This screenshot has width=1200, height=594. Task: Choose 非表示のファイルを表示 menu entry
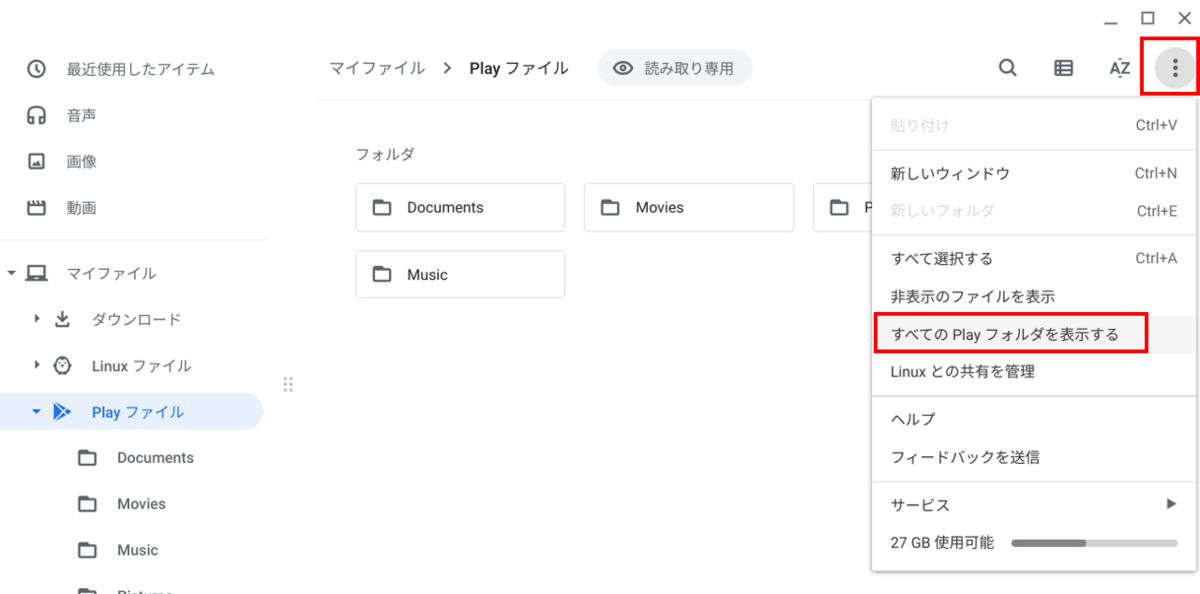1034,296
